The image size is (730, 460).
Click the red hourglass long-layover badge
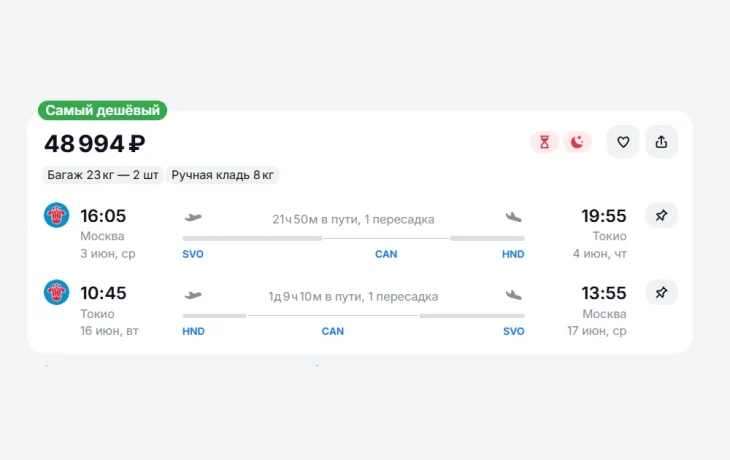(544, 142)
